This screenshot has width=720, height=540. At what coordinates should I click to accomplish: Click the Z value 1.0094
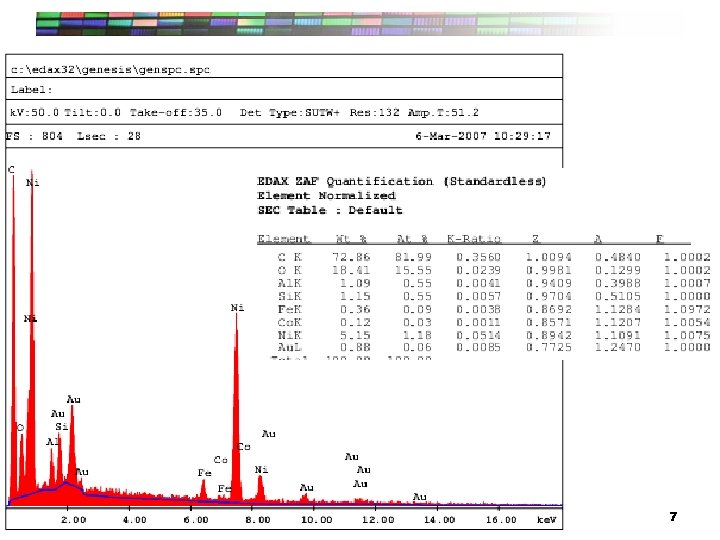coord(548,257)
